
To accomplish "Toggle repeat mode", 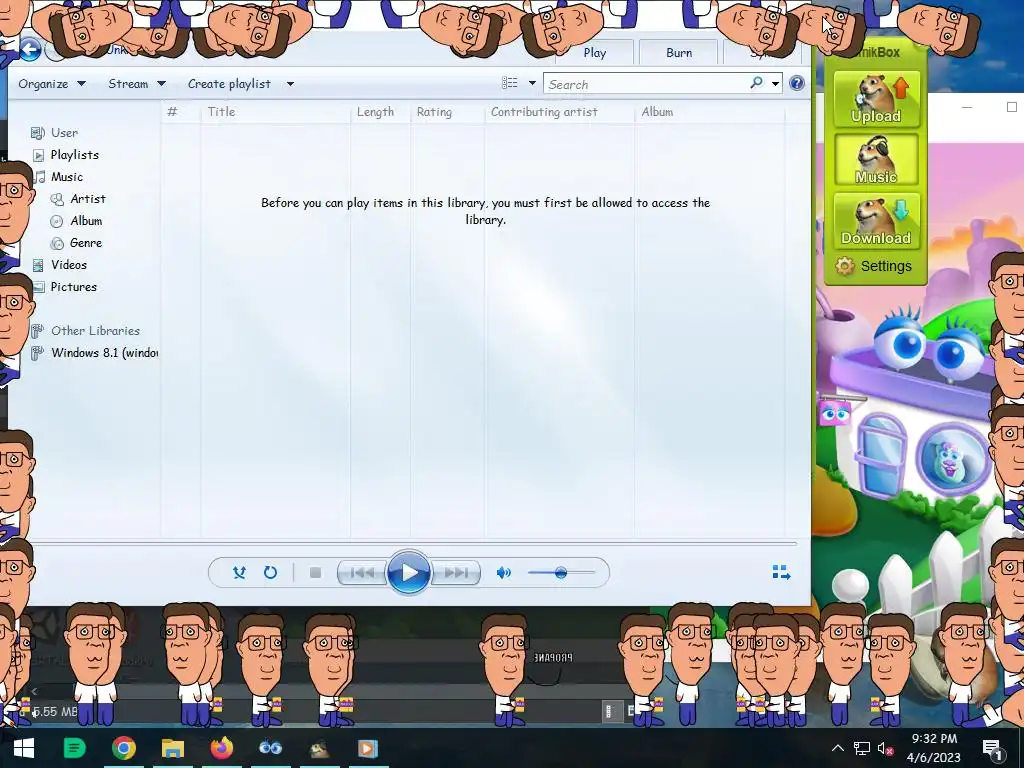I will (270, 573).
